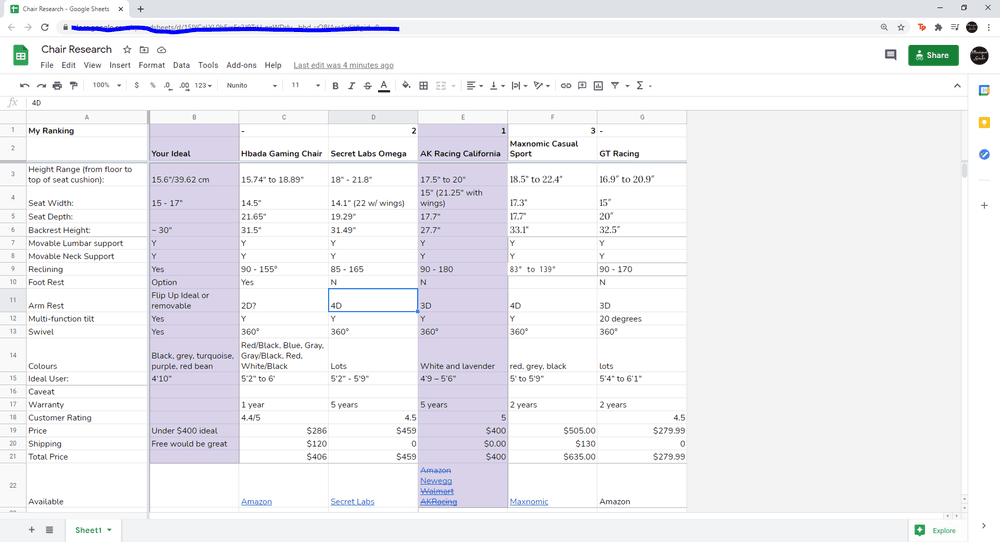Open the Format menu
This screenshot has height=542, width=1000.
coord(152,65)
